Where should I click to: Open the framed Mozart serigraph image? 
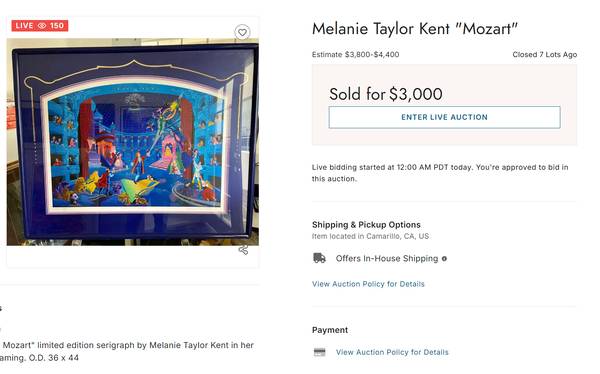(x=133, y=142)
